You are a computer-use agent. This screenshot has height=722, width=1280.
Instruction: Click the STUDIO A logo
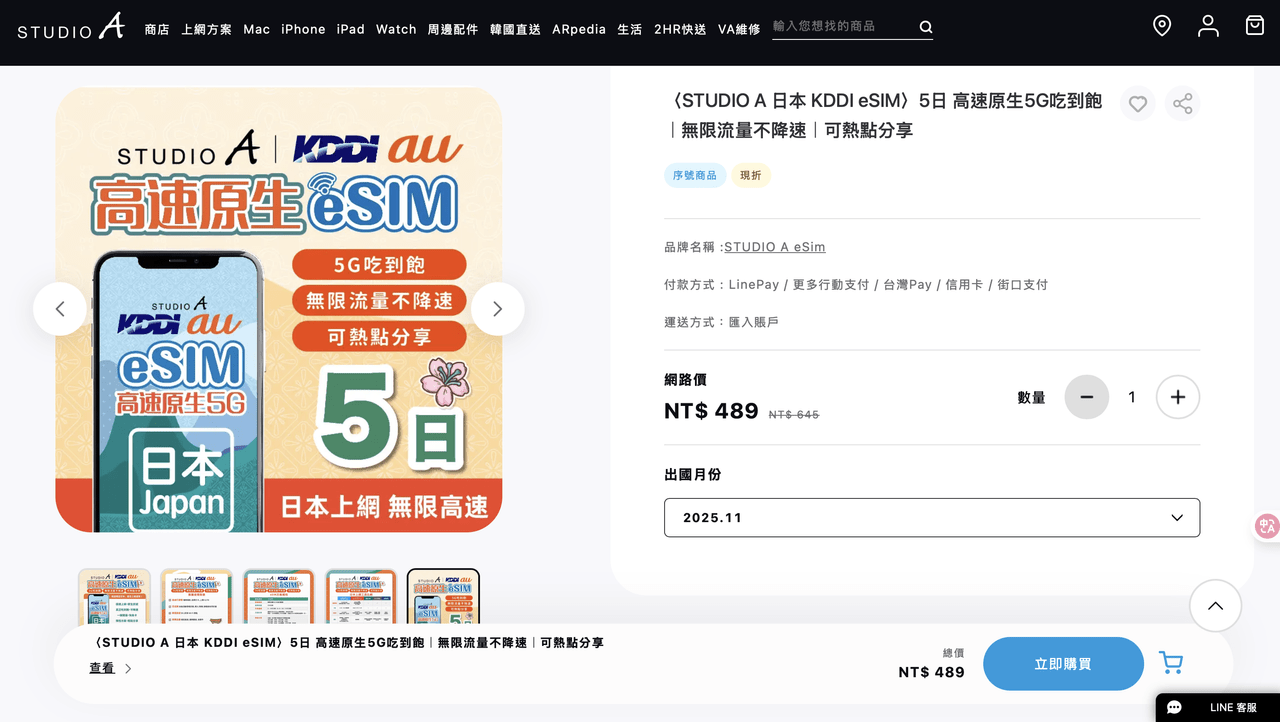coord(71,27)
